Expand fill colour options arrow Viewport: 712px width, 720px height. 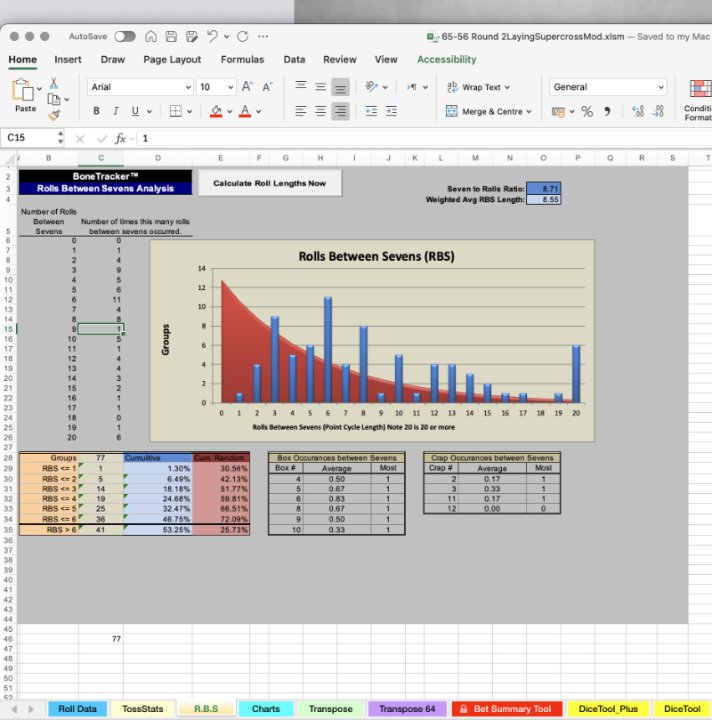(230, 112)
